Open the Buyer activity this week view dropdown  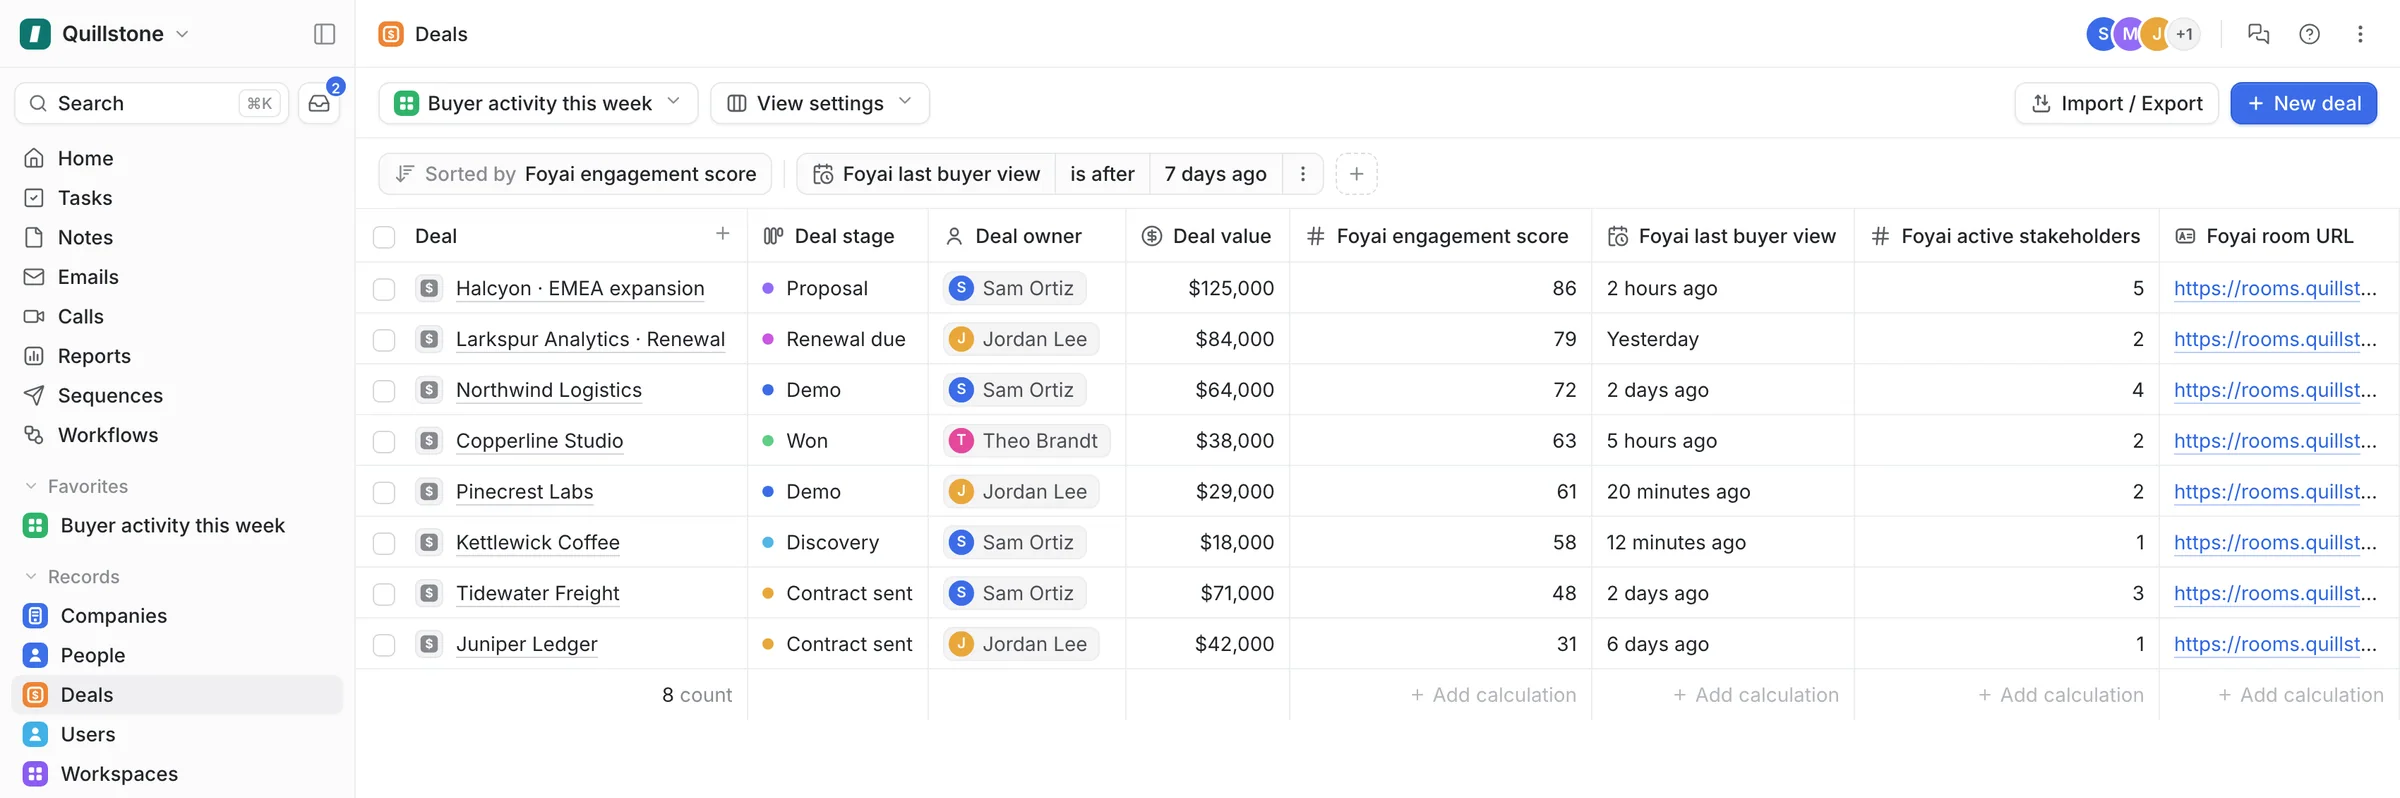point(538,103)
